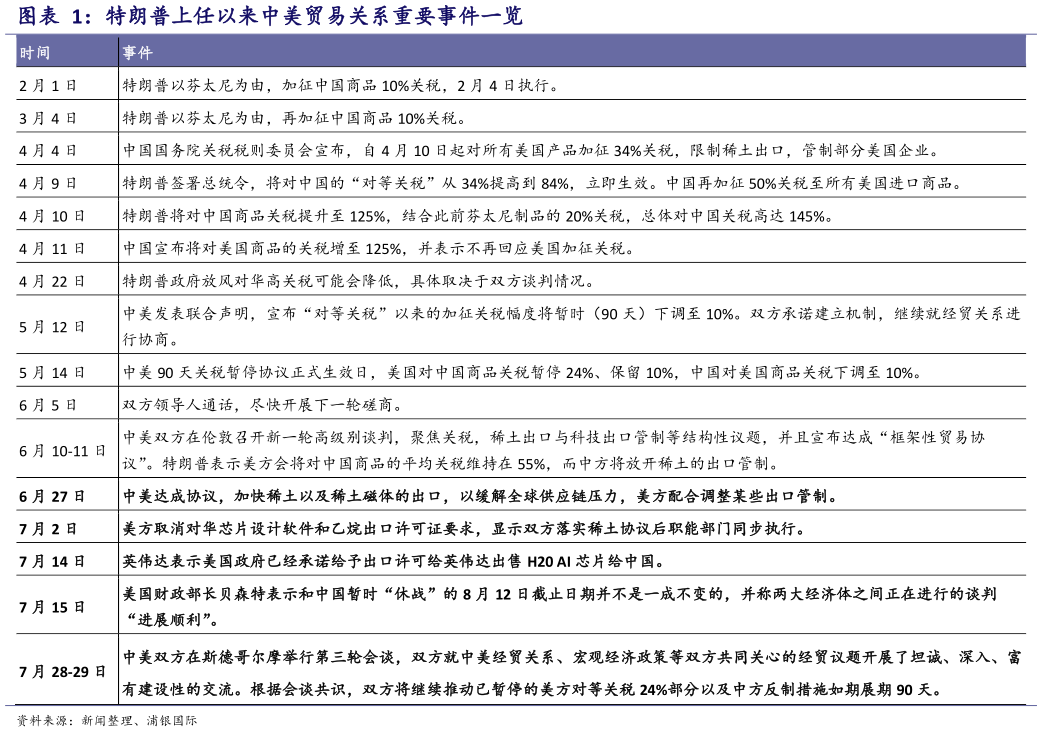The width and height of the screenshot is (1042, 732).
Task: Click the date cell 4月4日
Action: [48, 151]
